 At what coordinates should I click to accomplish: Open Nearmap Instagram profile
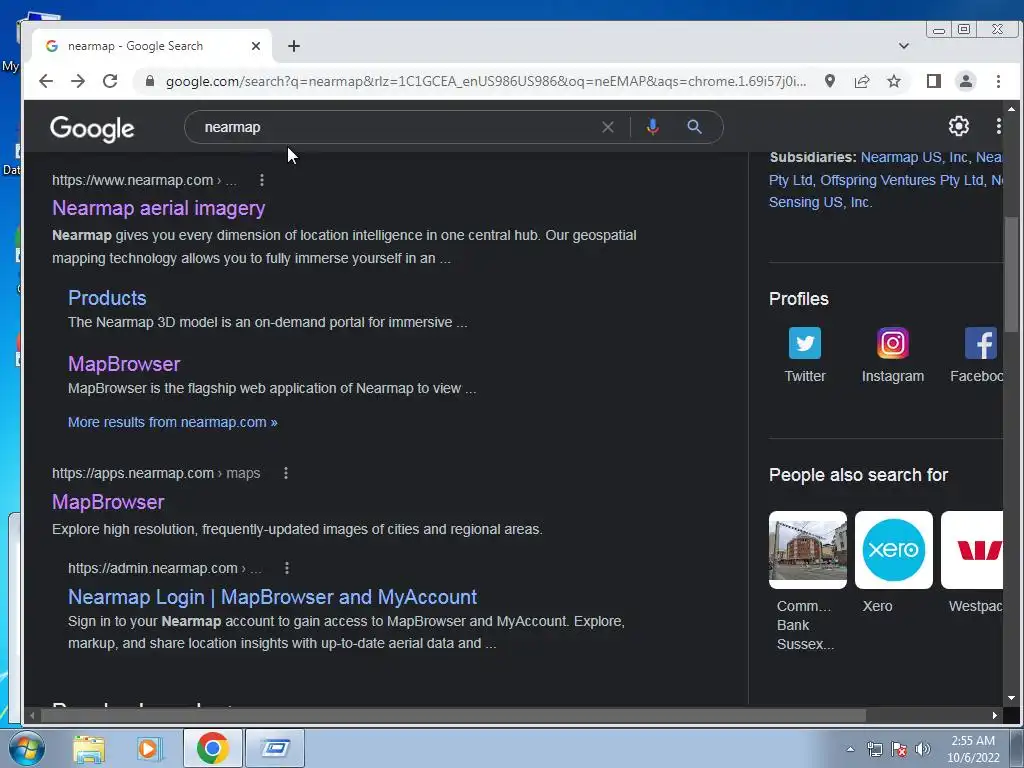893,355
